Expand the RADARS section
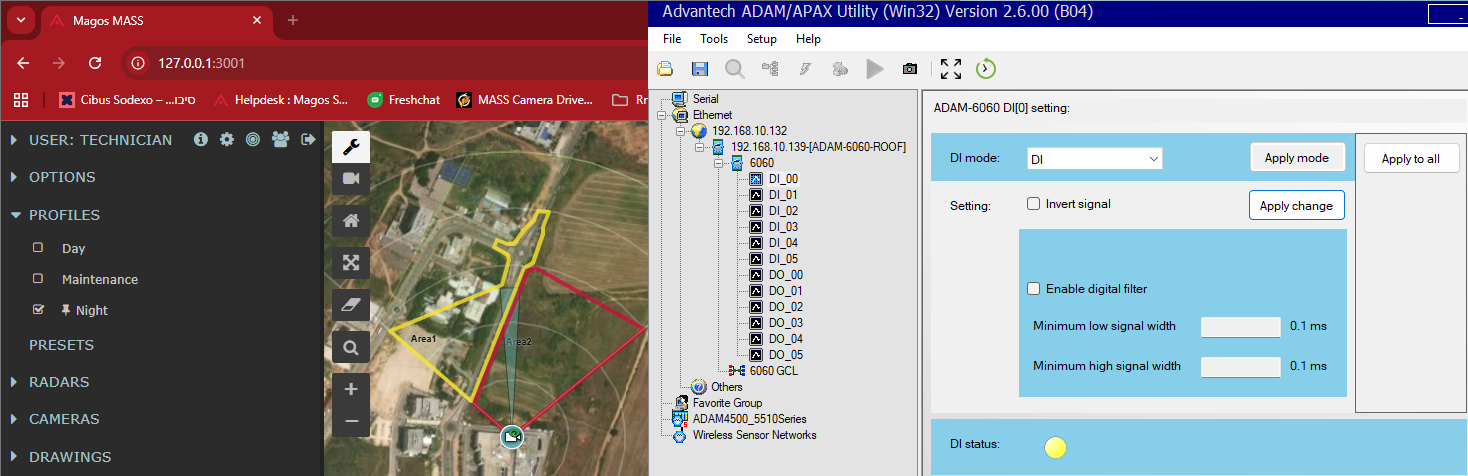1468x476 pixels. (15, 382)
